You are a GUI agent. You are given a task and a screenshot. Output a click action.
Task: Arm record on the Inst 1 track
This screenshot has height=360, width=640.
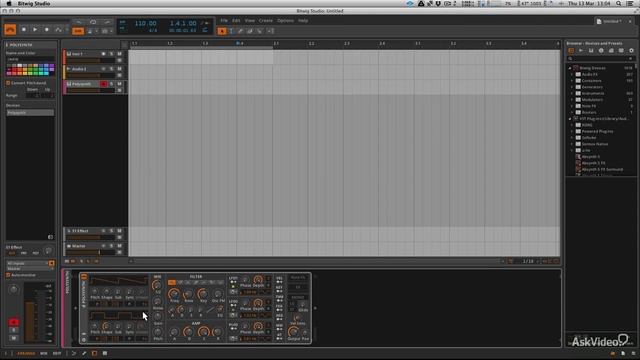pyautogui.click(x=103, y=54)
